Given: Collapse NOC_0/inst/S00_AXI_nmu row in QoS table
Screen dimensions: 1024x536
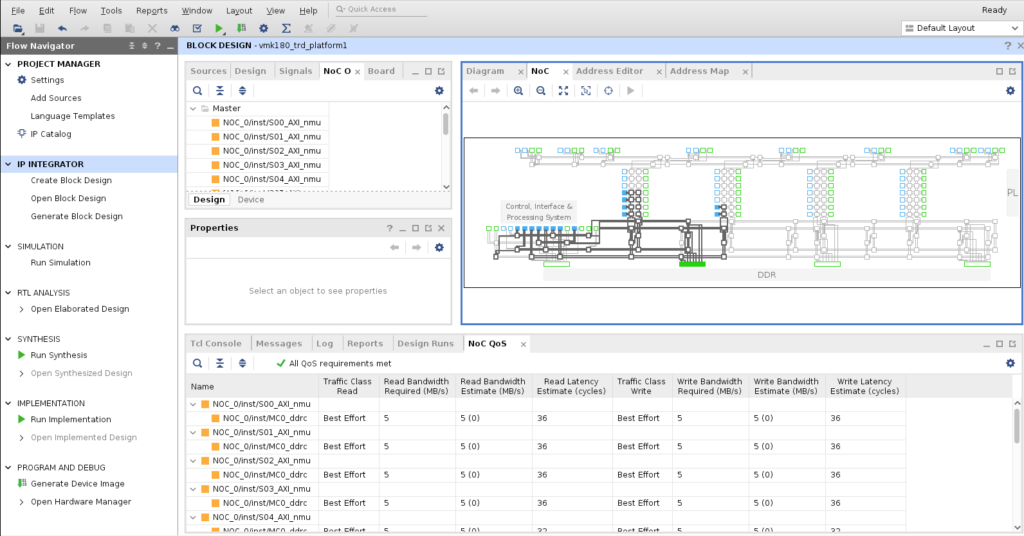Looking at the screenshot, I should coord(193,404).
